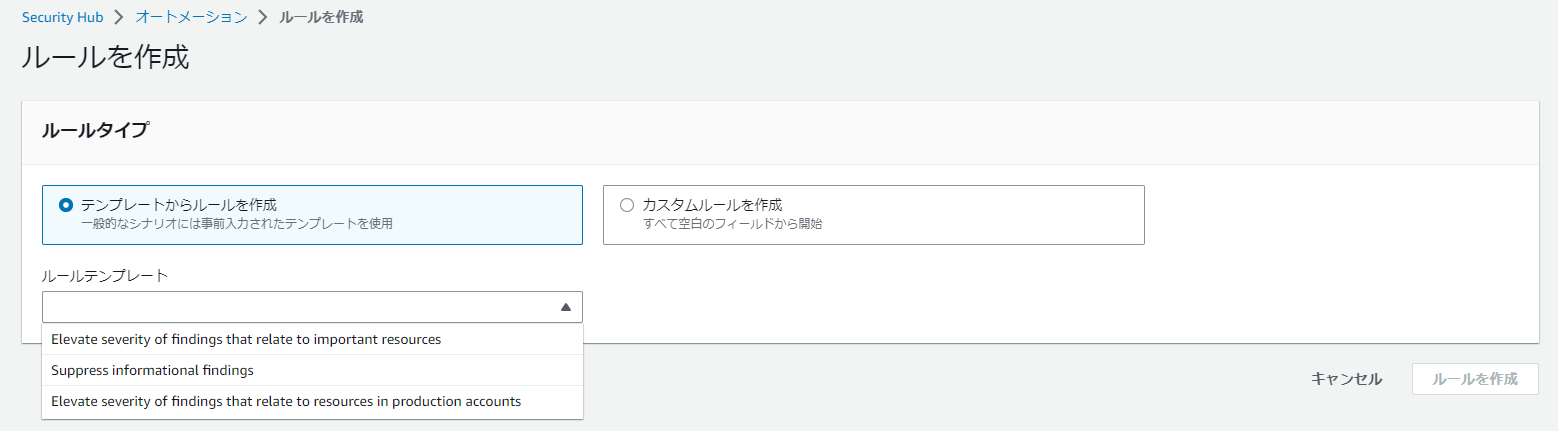Click the ルールを作成 submit button

1474,379
